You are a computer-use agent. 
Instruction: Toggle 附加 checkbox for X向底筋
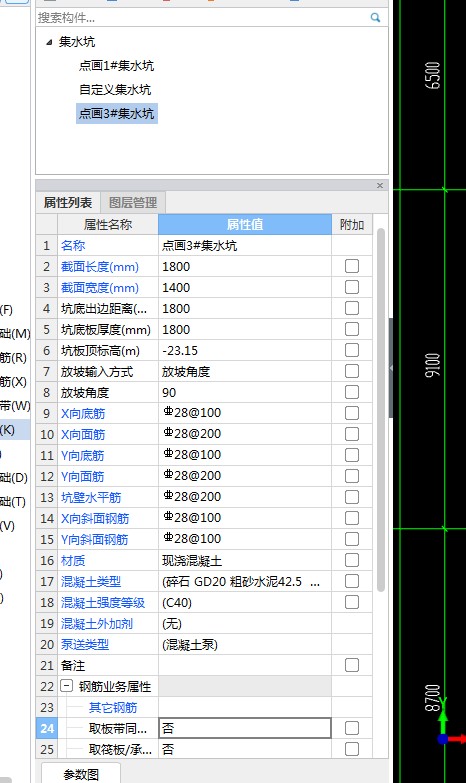tap(352, 413)
